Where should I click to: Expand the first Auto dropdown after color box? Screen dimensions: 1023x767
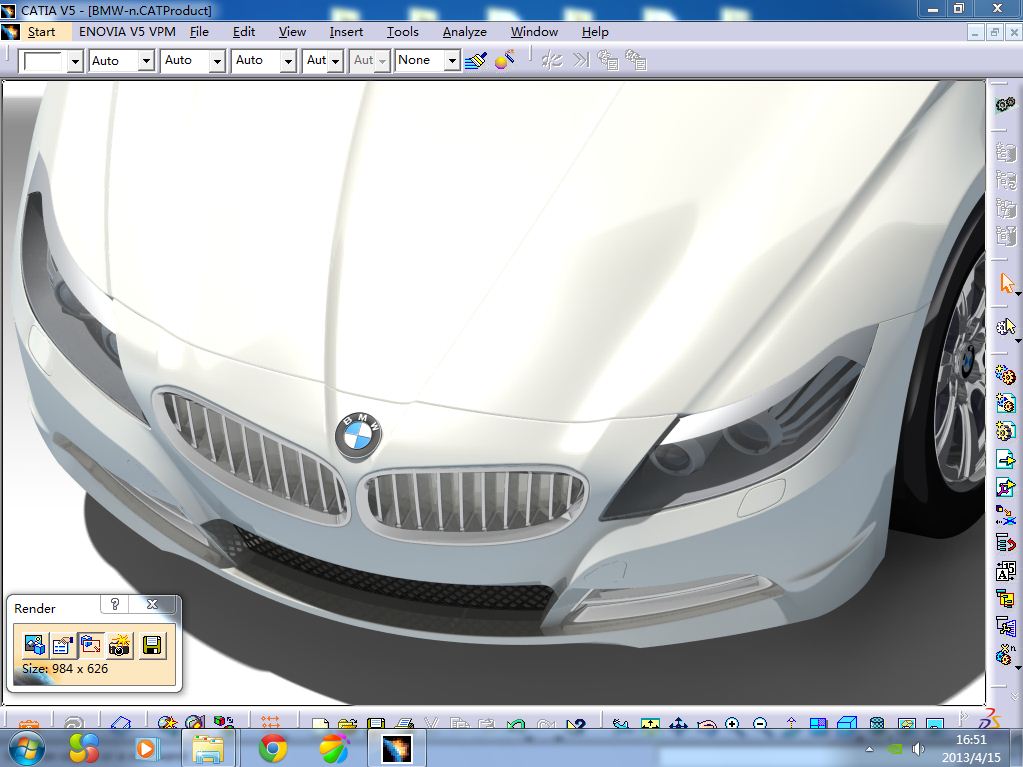click(146, 61)
